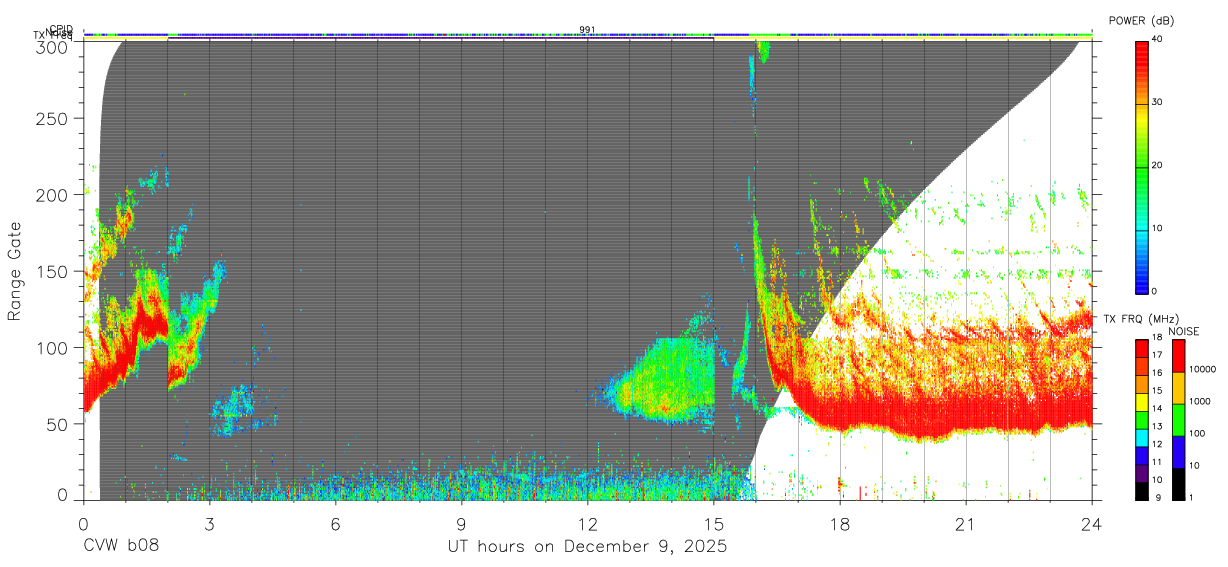Click the cyan 12–13 MHz TX FRQ segment
Image resolution: width=1228 pixels, height=567 pixels.
(x=1142, y=437)
